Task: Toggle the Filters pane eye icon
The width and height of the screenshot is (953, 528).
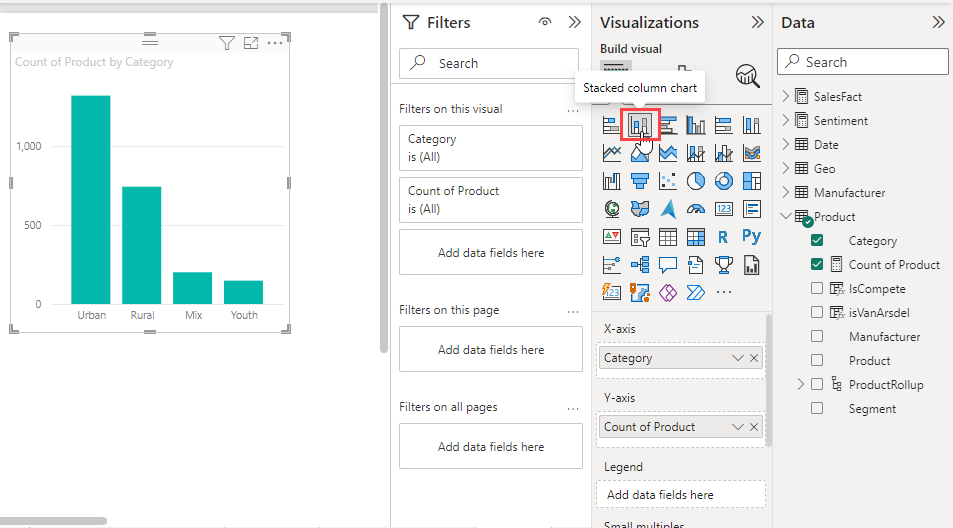Action: [545, 22]
